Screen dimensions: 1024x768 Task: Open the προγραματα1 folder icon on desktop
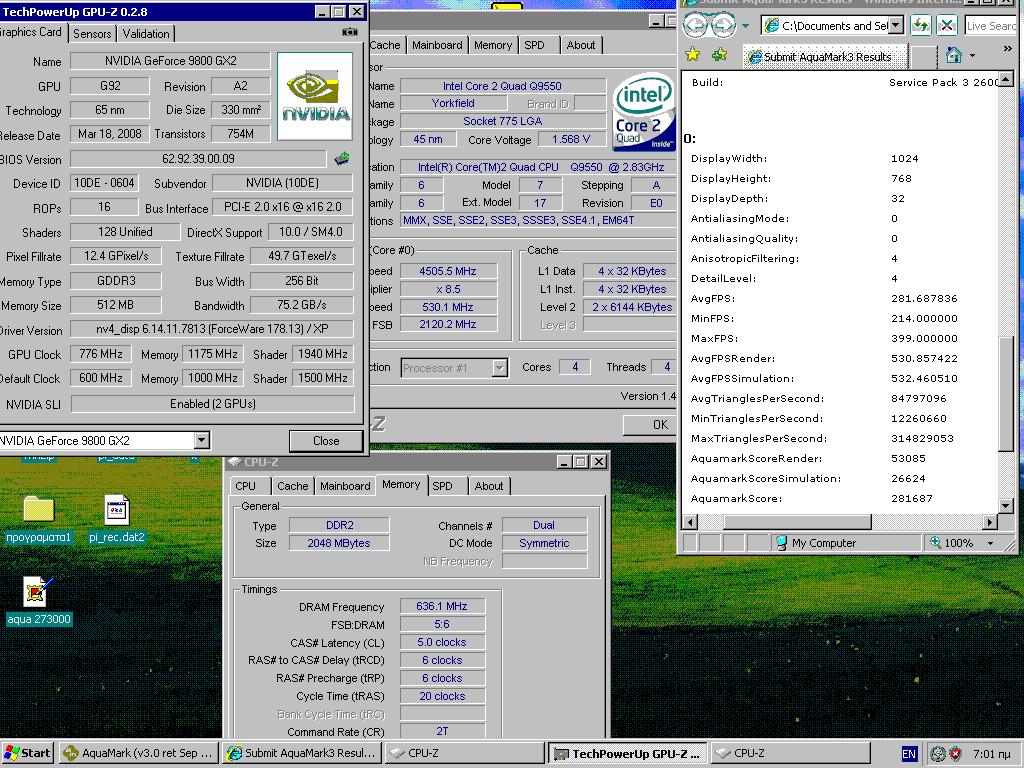tap(39, 509)
